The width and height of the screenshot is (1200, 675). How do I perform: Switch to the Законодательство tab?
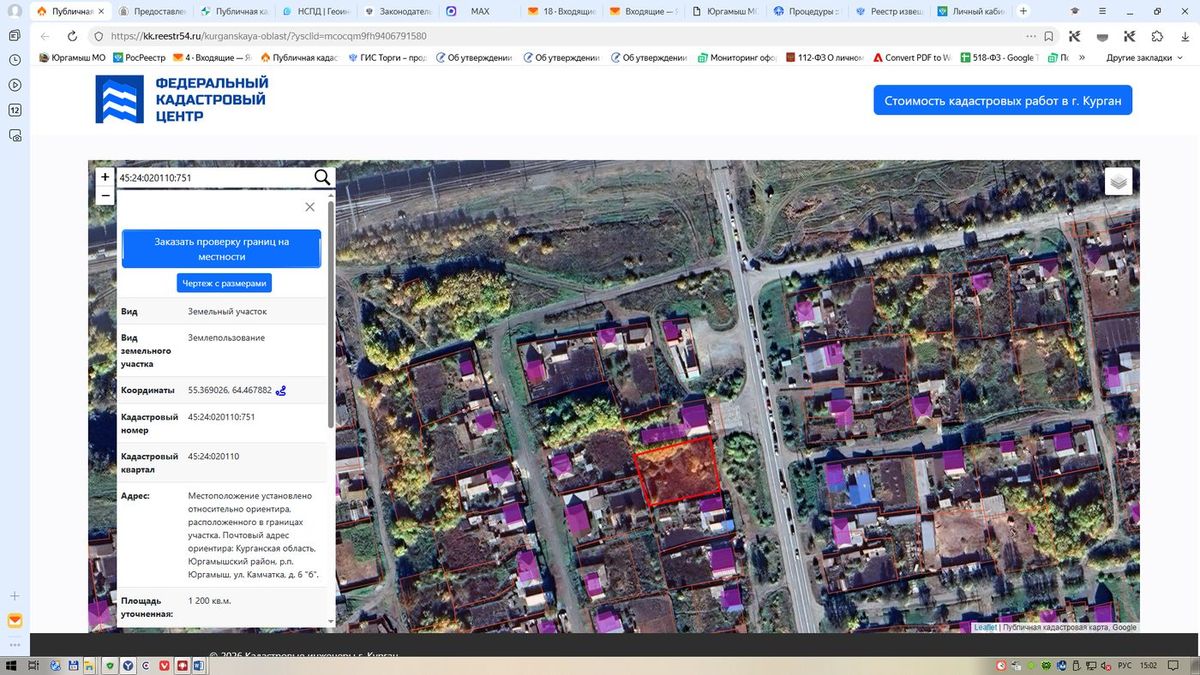pyautogui.click(x=396, y=11)
